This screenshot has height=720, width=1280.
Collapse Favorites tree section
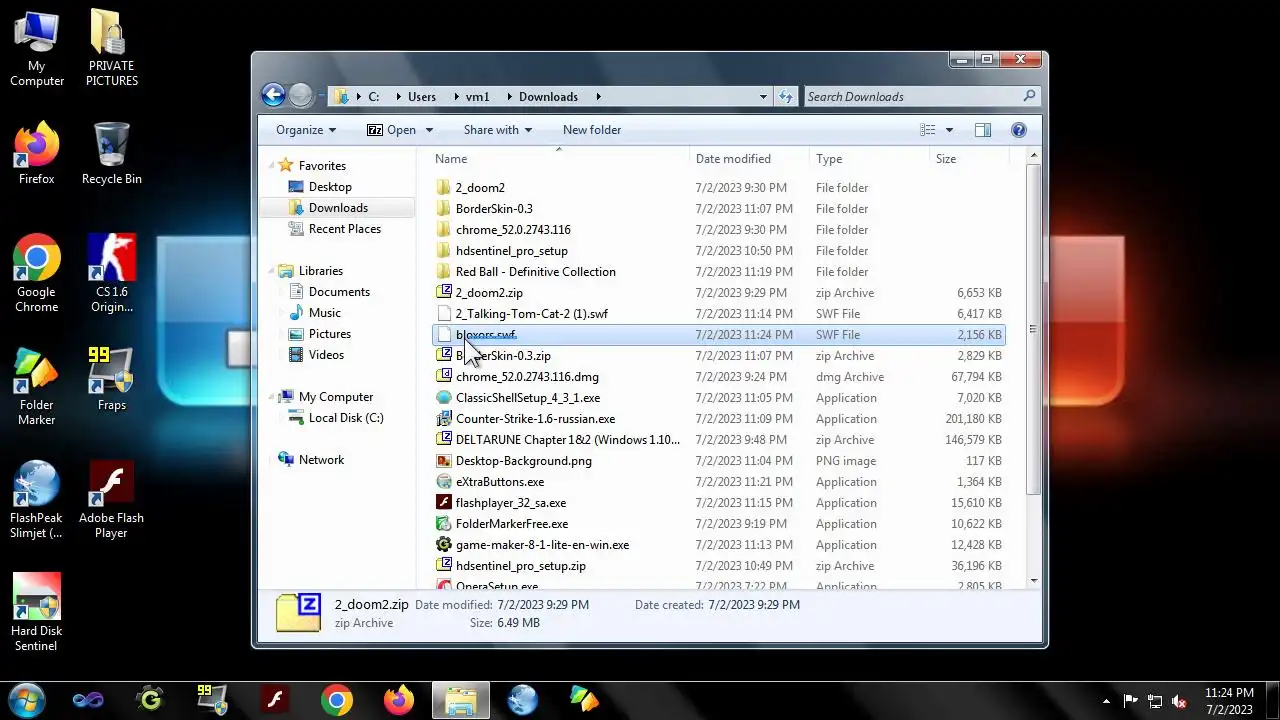(272, 166)
